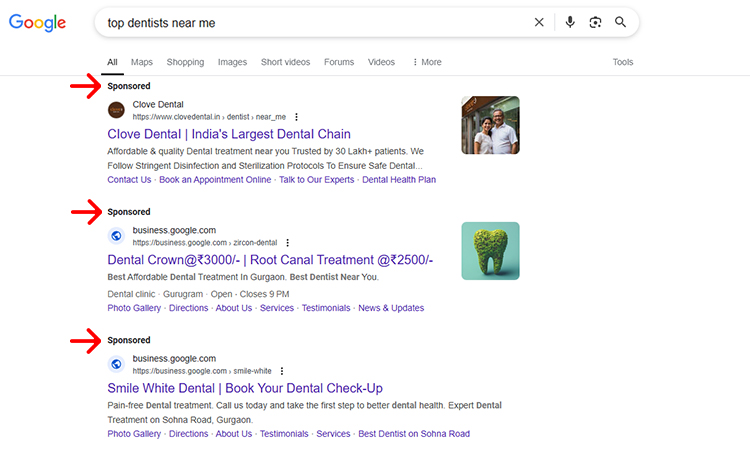This screenshot has height=450, width=750.
Task: Open Dental Crown@₹3000 Root Canal Treatment link
Action: tap(270, 260)
